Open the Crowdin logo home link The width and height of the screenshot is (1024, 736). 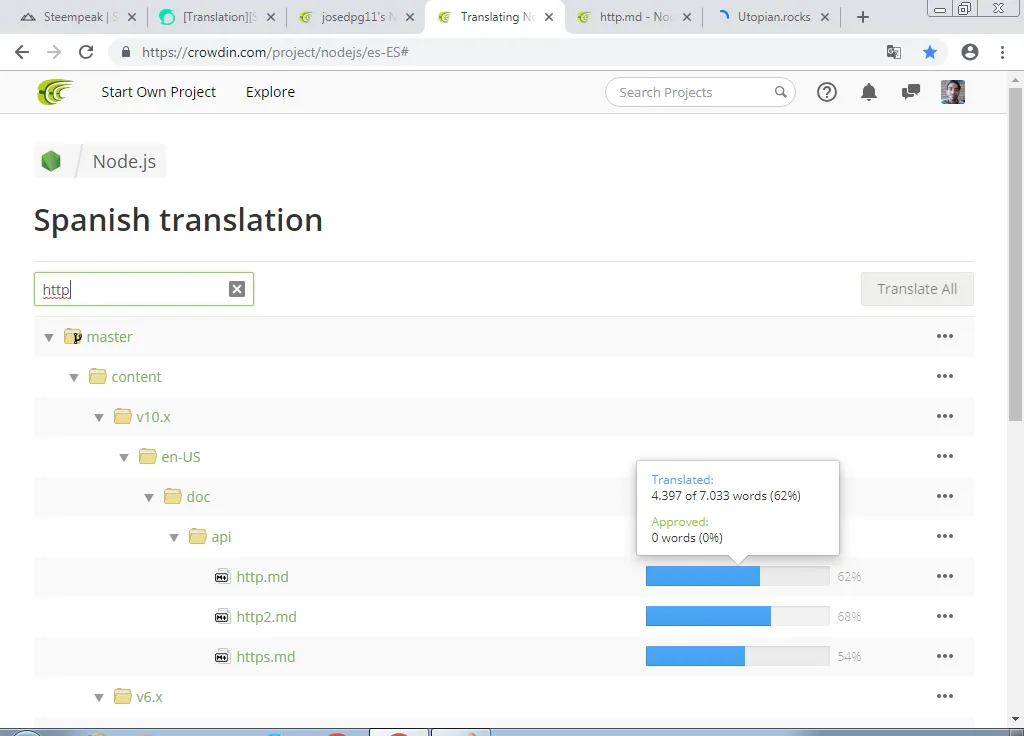tap(55, 92)
